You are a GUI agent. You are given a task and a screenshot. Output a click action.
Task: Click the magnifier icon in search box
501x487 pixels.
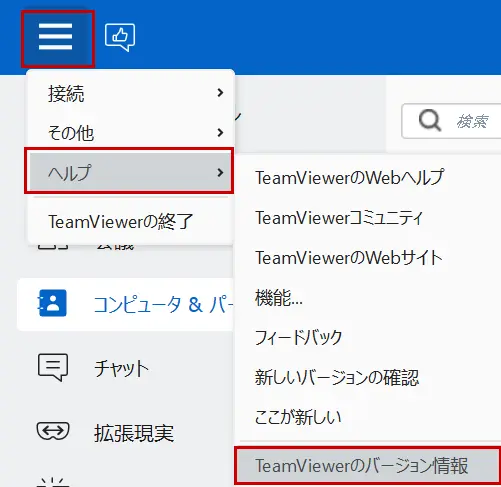430,120
